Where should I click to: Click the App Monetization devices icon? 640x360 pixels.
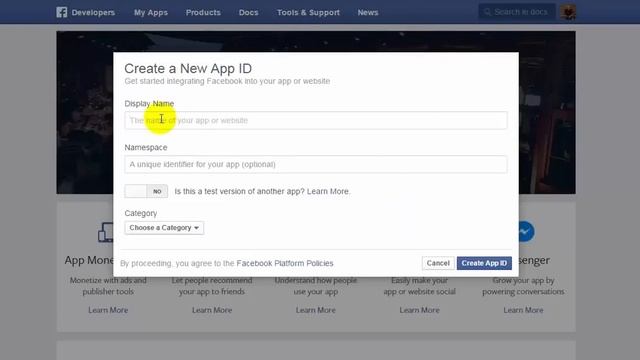pyautogui.click(x=106, y=232)
